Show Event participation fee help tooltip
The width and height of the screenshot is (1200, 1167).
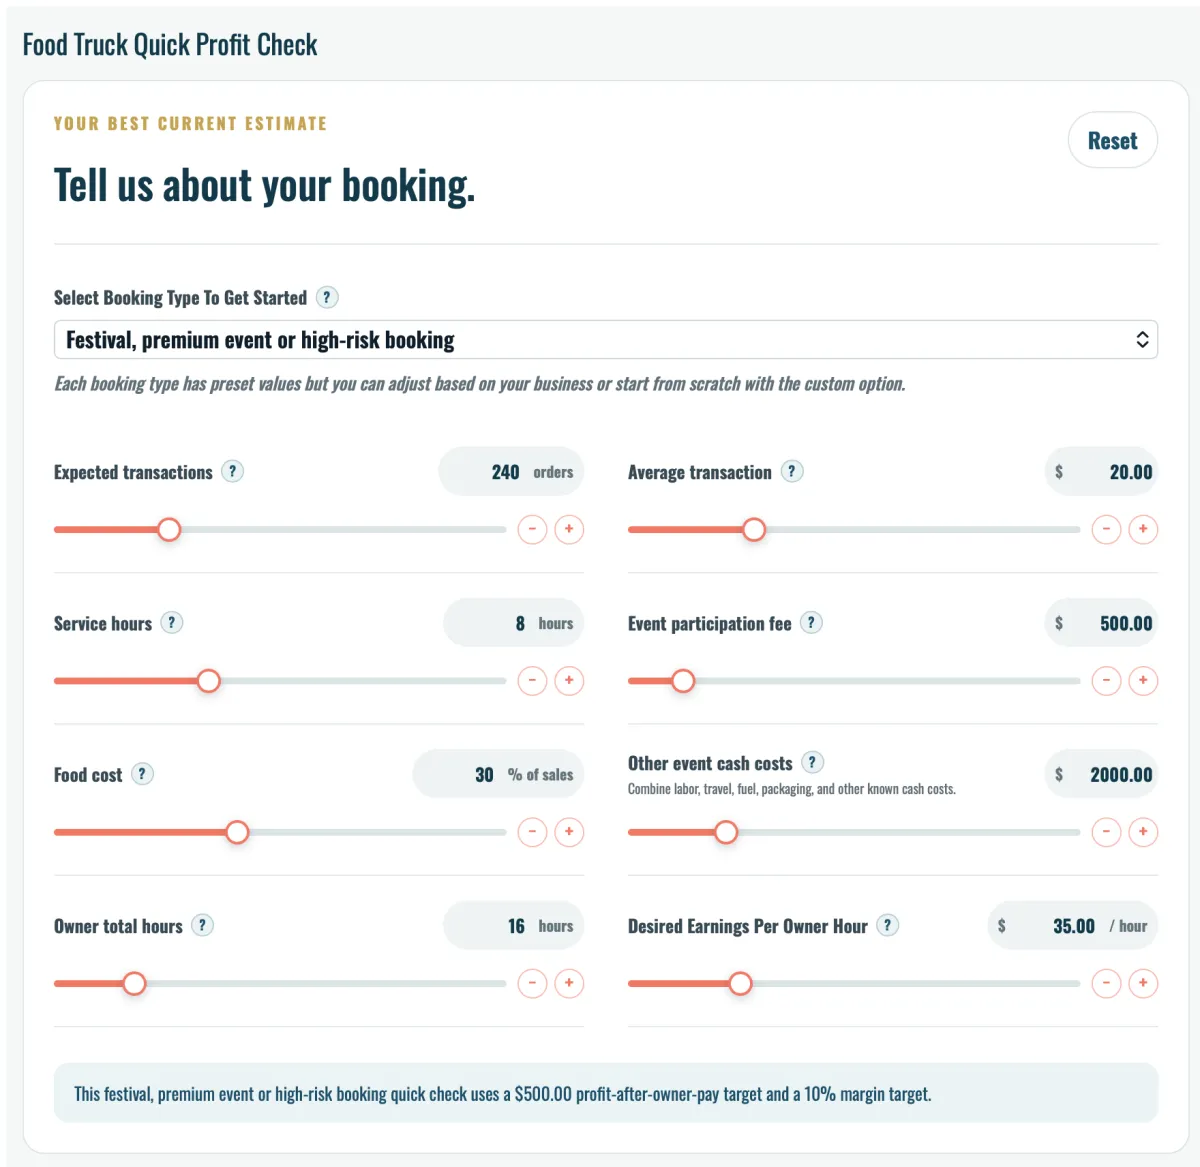tap(811, 622)
